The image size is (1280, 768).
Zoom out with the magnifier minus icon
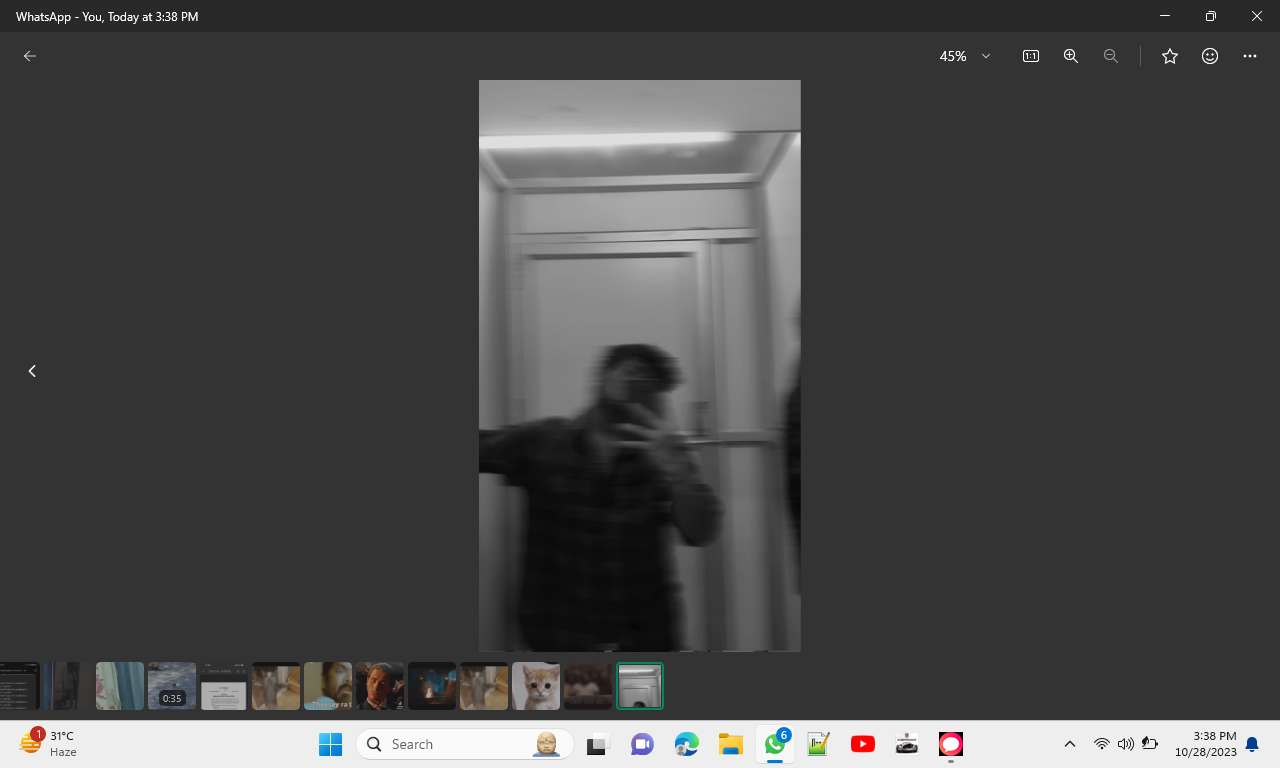pos(1111,56)
